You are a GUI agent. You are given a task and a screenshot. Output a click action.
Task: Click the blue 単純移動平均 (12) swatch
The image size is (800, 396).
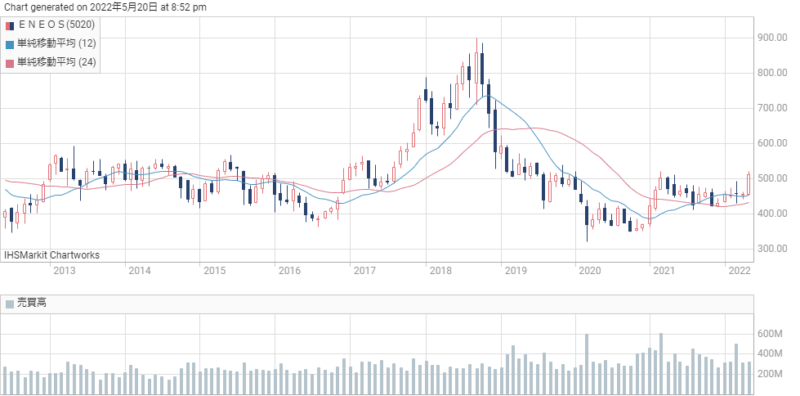coord(10,44)
